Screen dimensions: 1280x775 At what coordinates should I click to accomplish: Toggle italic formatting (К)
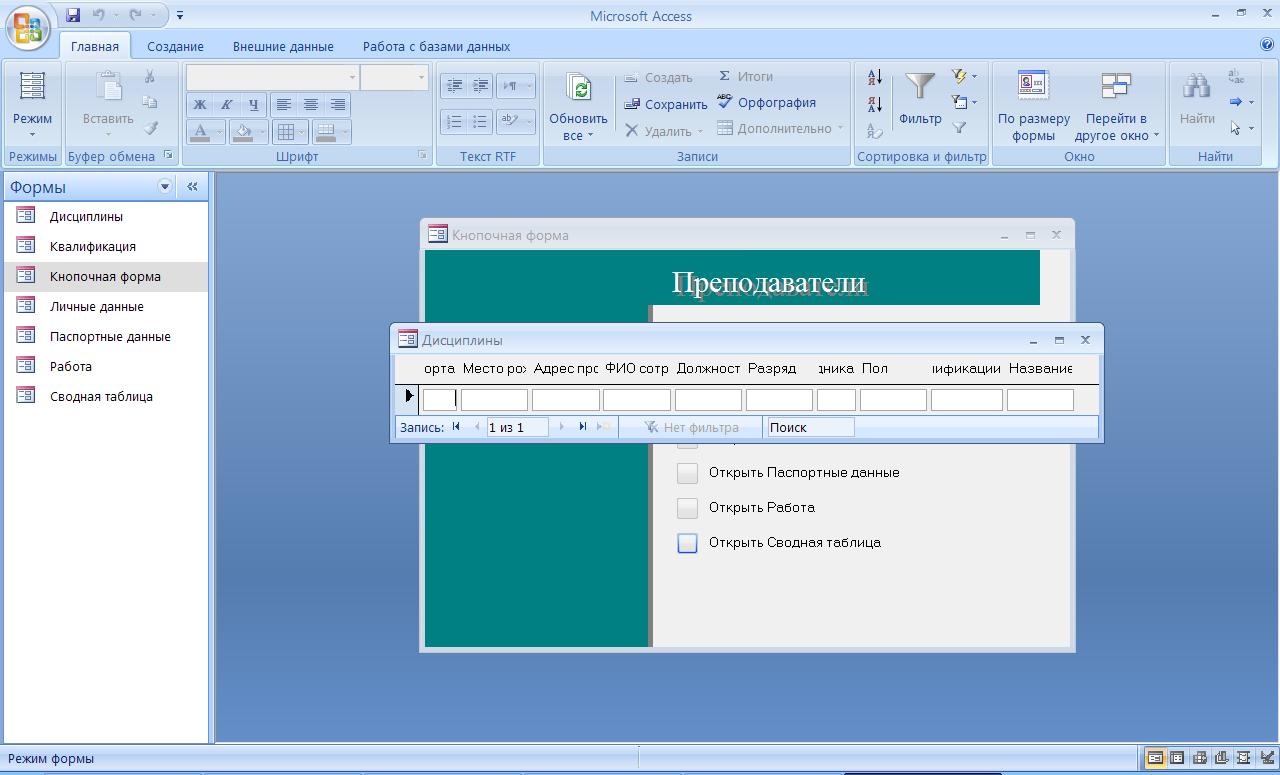point(227,104)
